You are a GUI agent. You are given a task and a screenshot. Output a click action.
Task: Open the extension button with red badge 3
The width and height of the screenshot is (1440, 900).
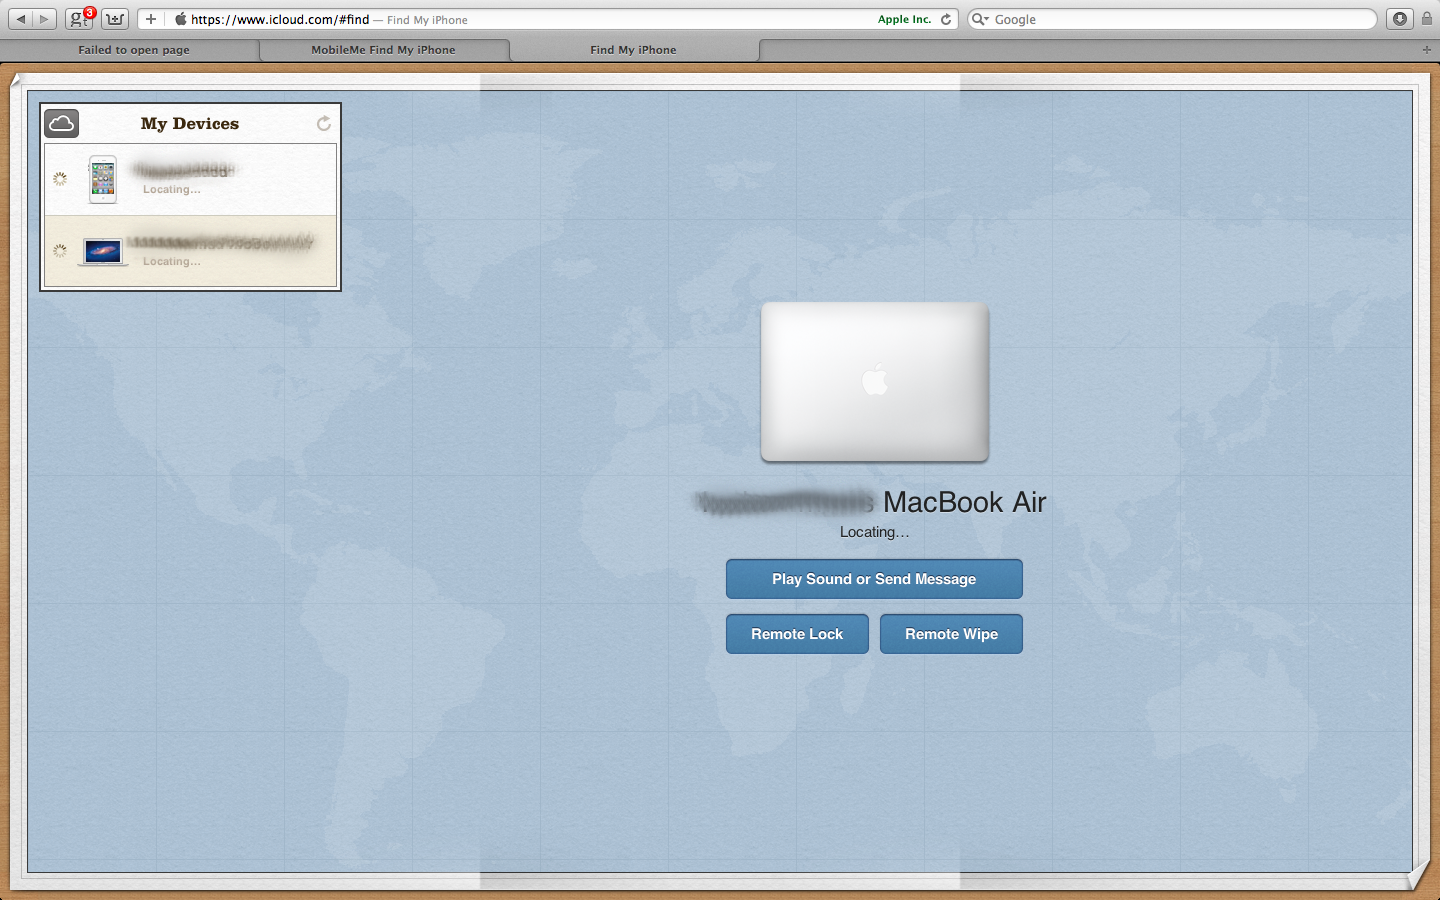(x=79, y=19)
